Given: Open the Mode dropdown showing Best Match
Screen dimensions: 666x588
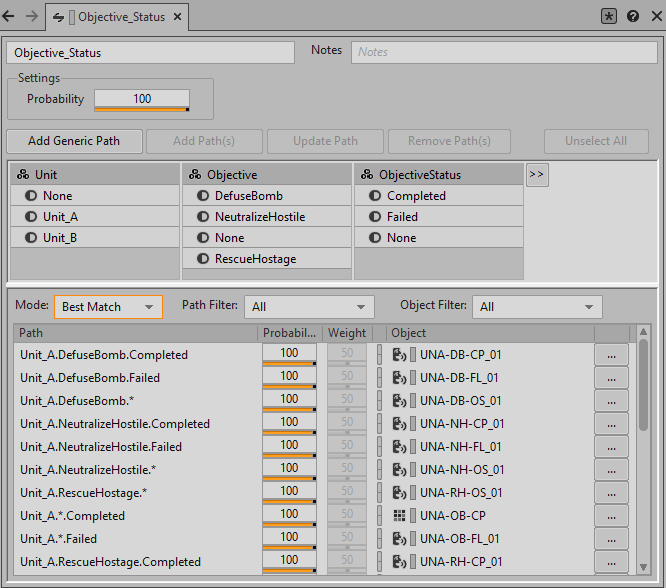Looking at the screenshot, I should pos(108,307).
